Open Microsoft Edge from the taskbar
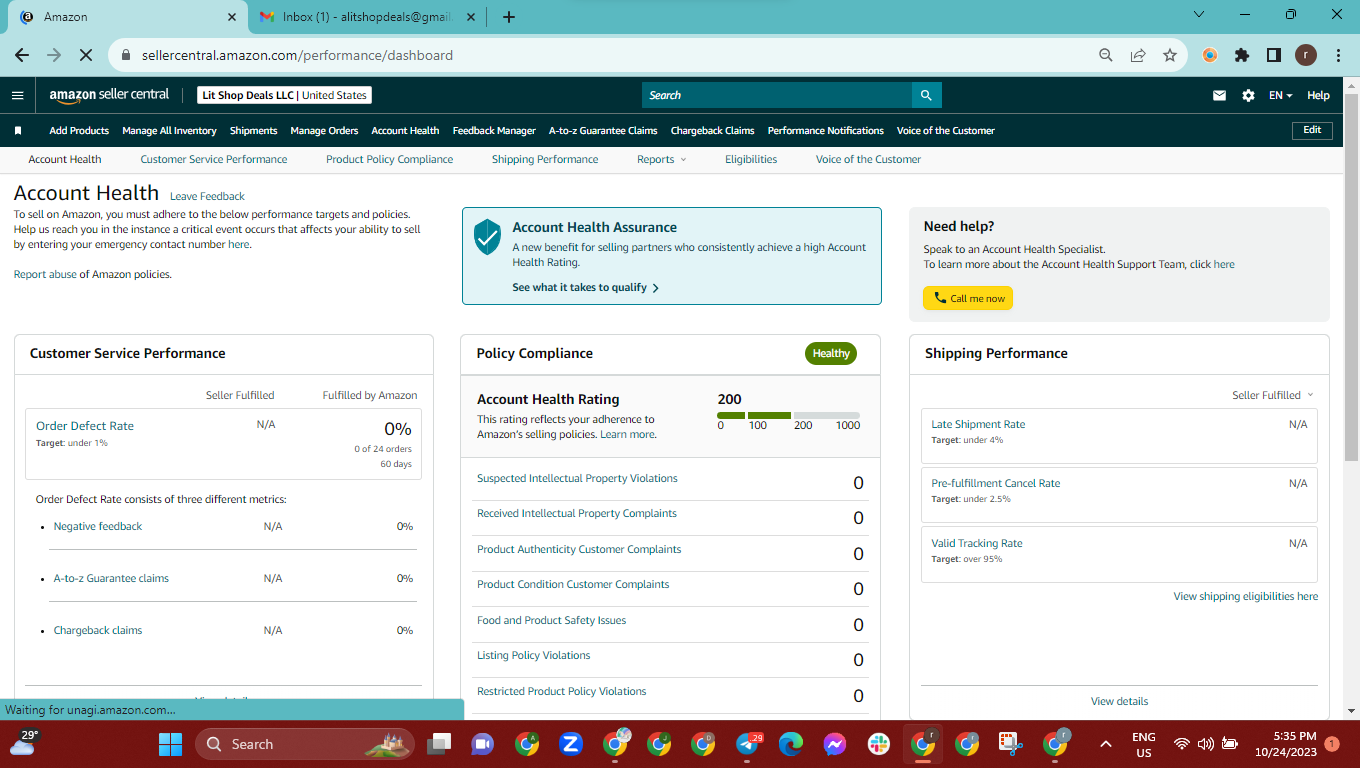This screenshot has width=1360, height=768. [791, 744]
